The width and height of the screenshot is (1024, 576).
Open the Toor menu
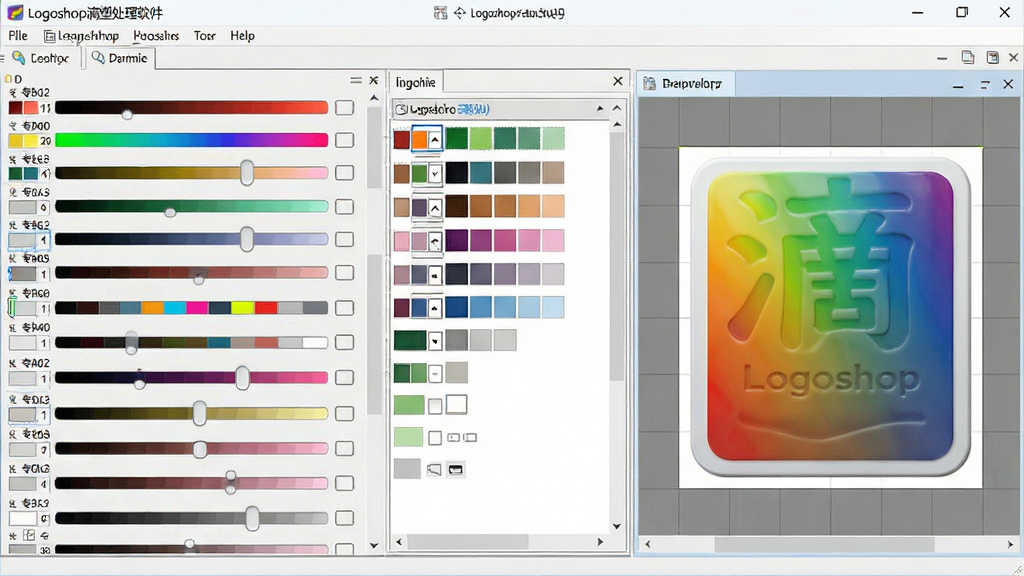coord(204,35)
